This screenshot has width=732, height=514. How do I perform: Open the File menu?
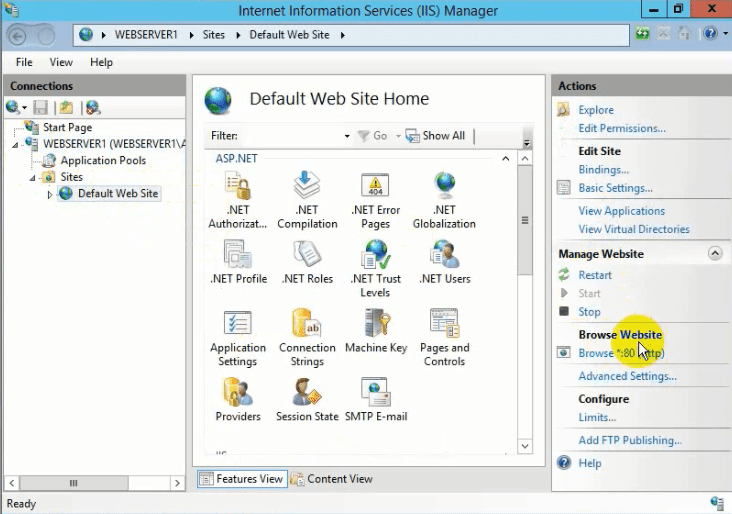pyautogui.click(x=24, y=62)
